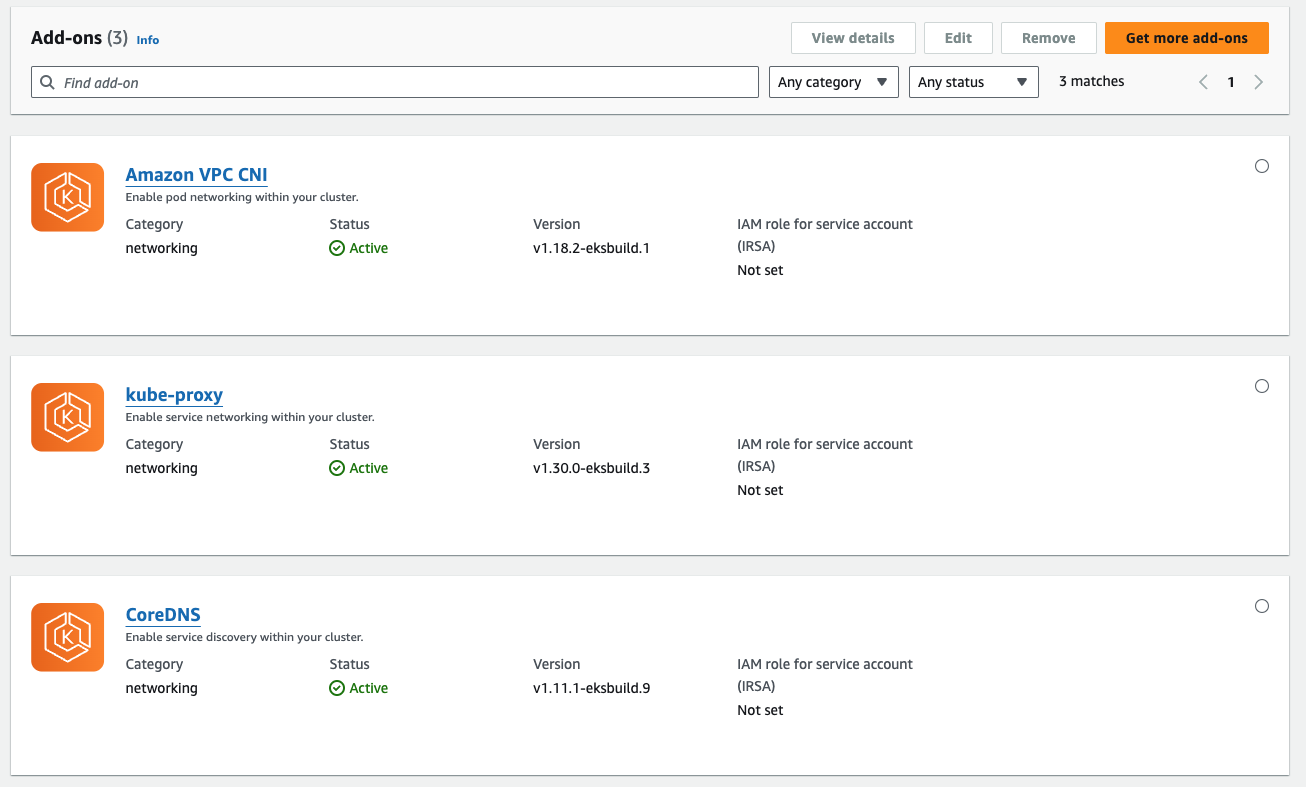The image size is (1306, 787).
Task: Click networking category value for kube-proxy
Action: coord(161,468)
